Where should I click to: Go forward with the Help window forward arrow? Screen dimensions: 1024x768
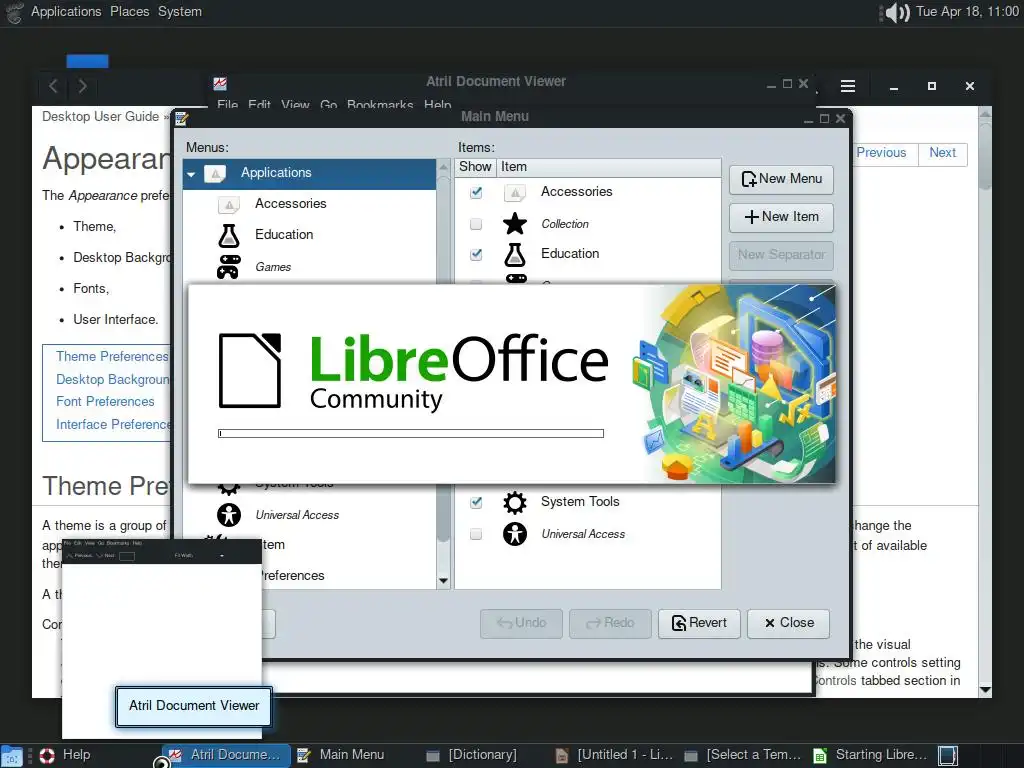point(82,86)
